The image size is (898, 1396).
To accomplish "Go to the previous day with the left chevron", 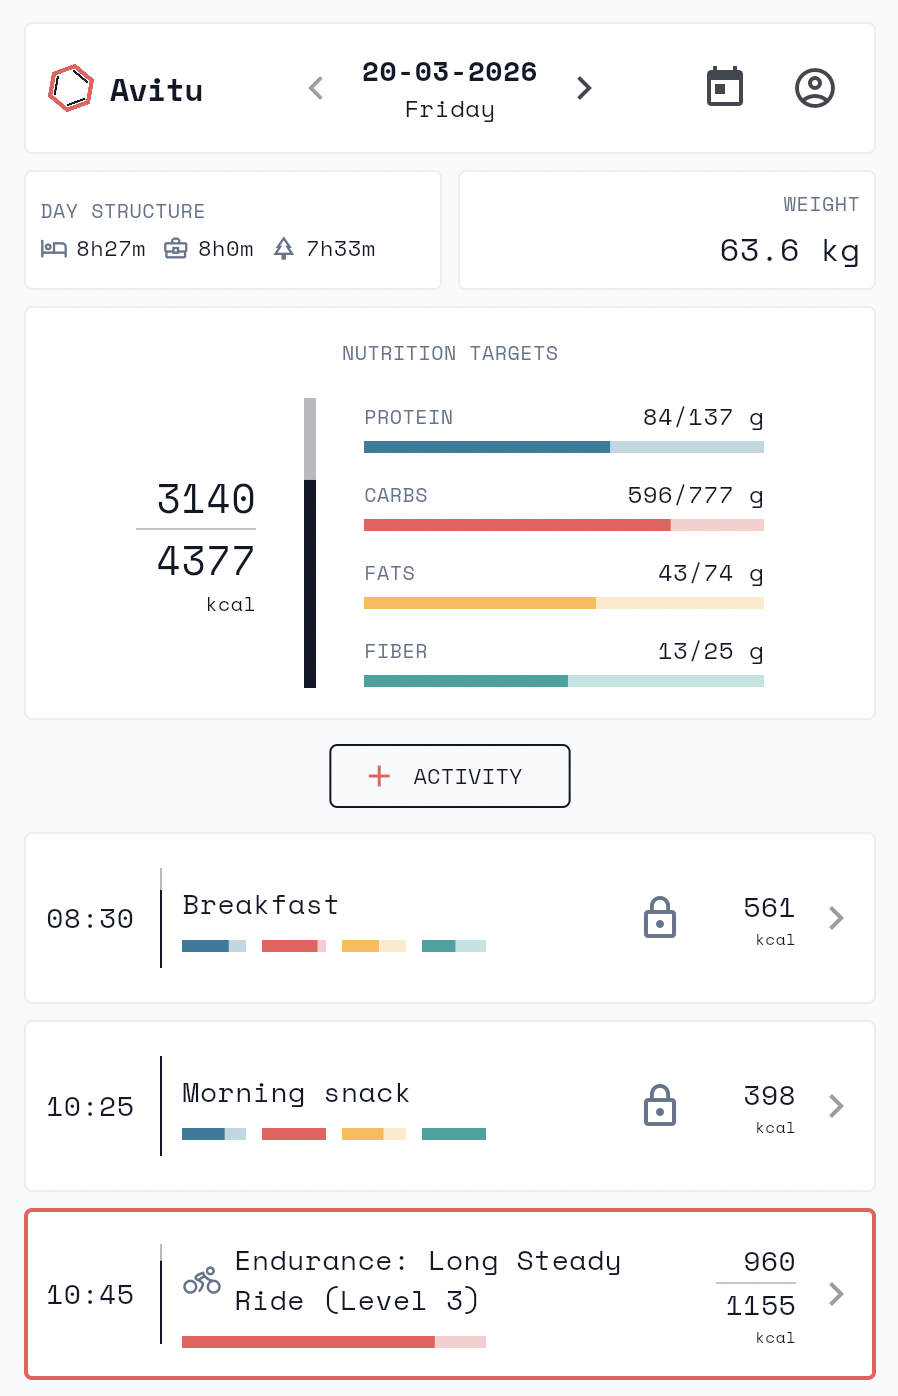I will click(315, 88).
